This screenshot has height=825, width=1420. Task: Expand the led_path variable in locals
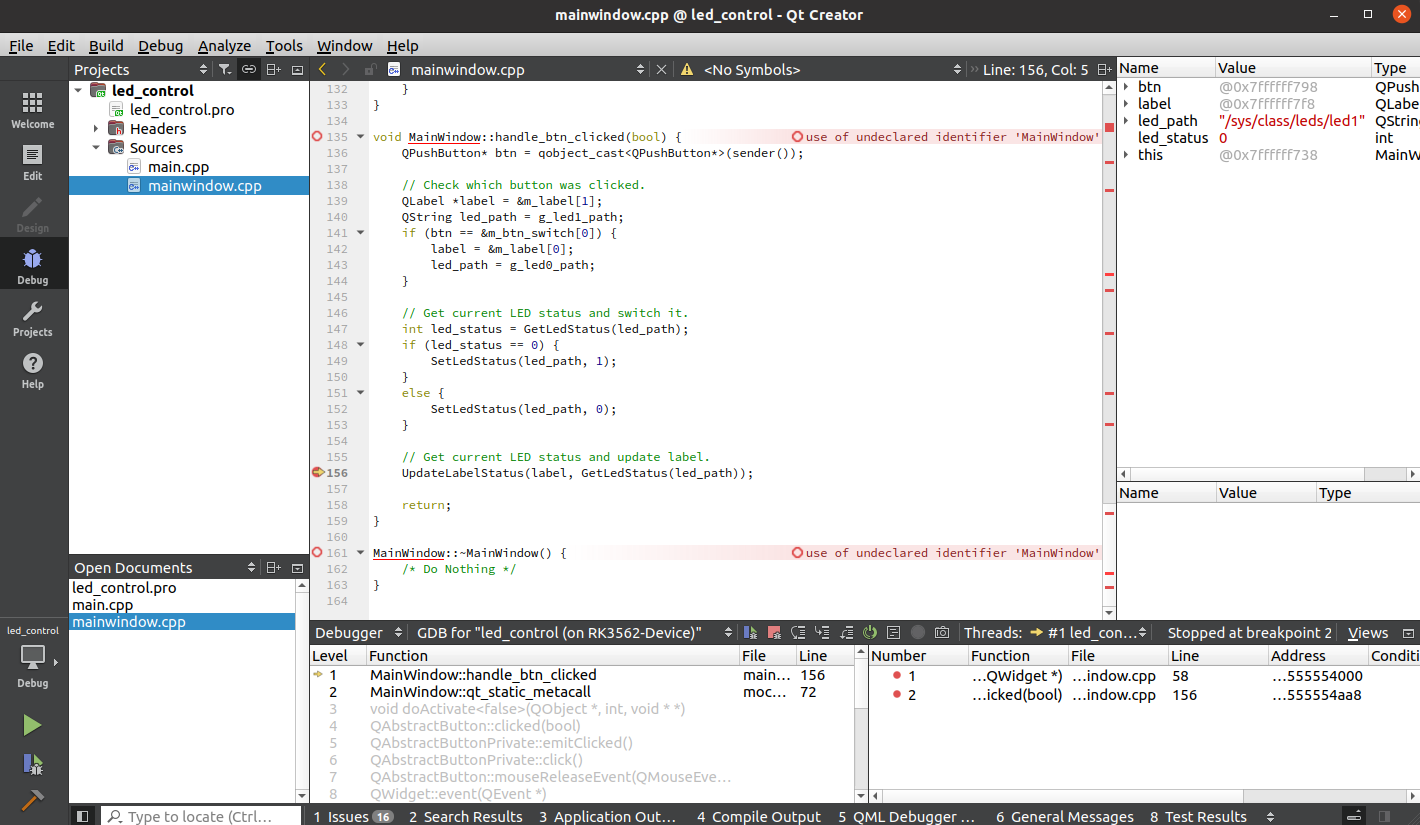pos(1127,121)
